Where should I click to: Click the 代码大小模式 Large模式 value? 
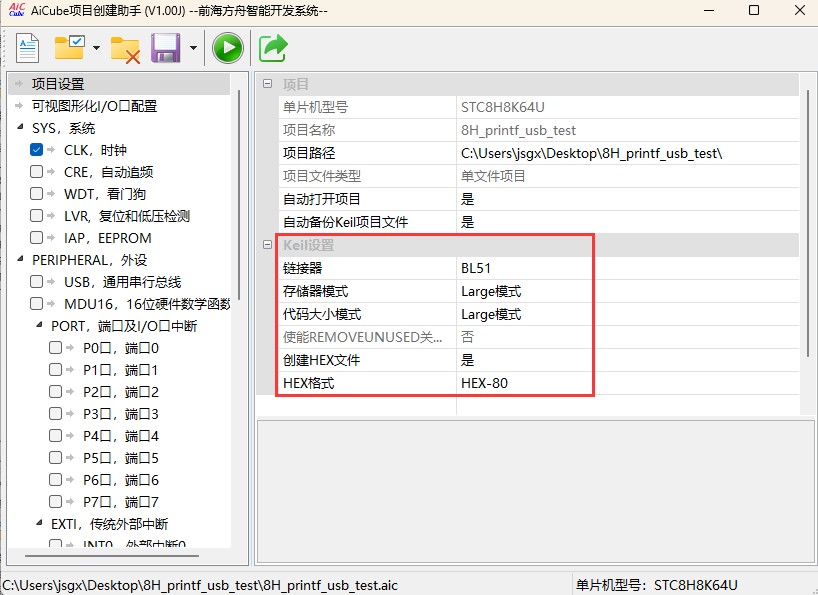(628, 314)
